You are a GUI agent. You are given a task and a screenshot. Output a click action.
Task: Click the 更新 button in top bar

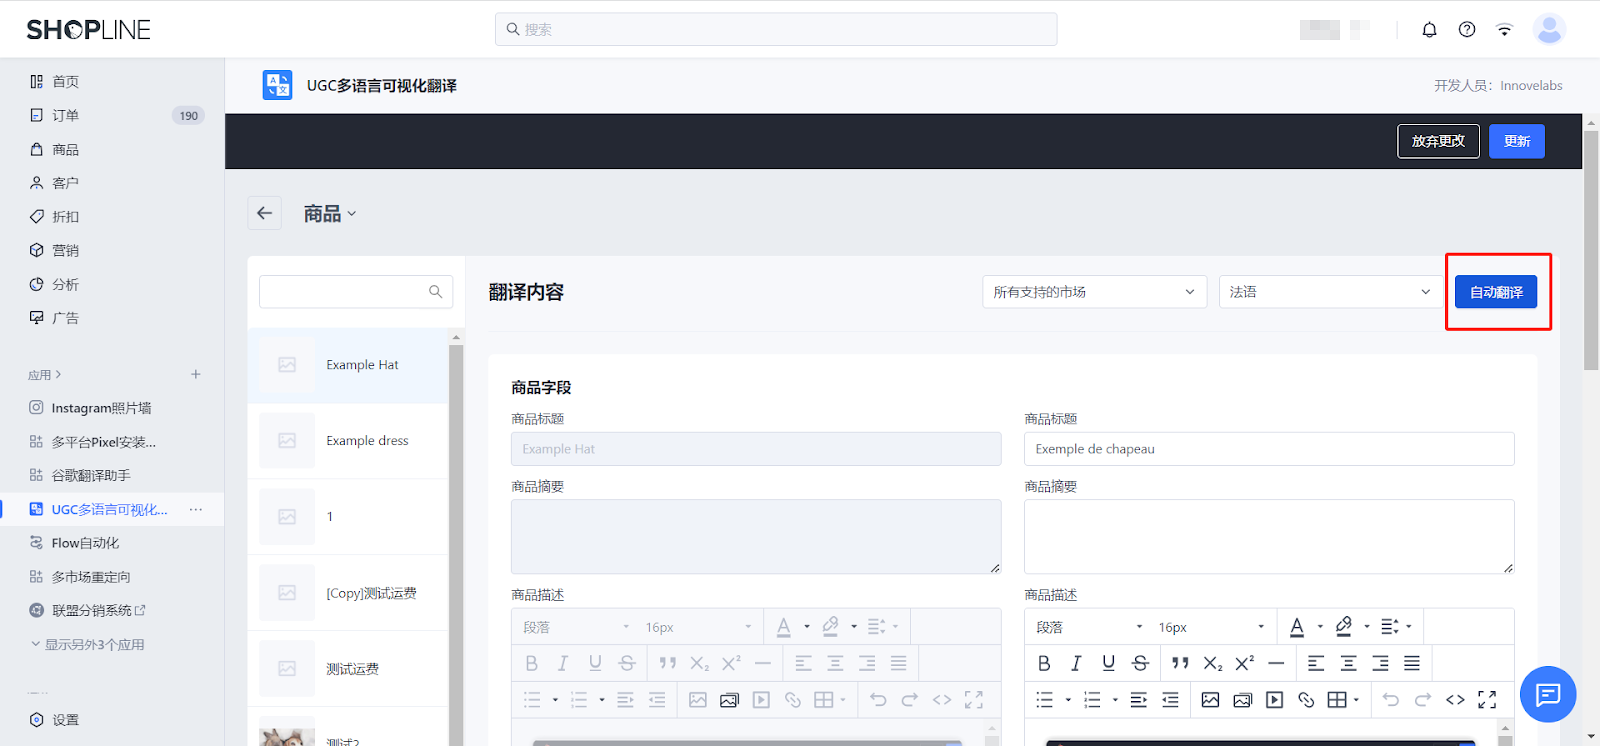point(1516,141)
